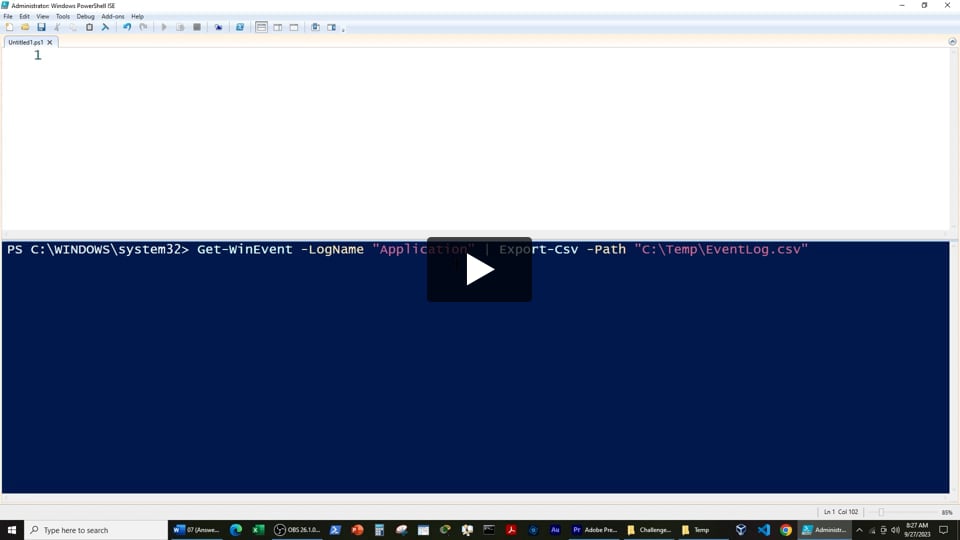Adjust the zoom slider in the status bar
The height and width of the screenshot is (540, 960).
point(881,512)
